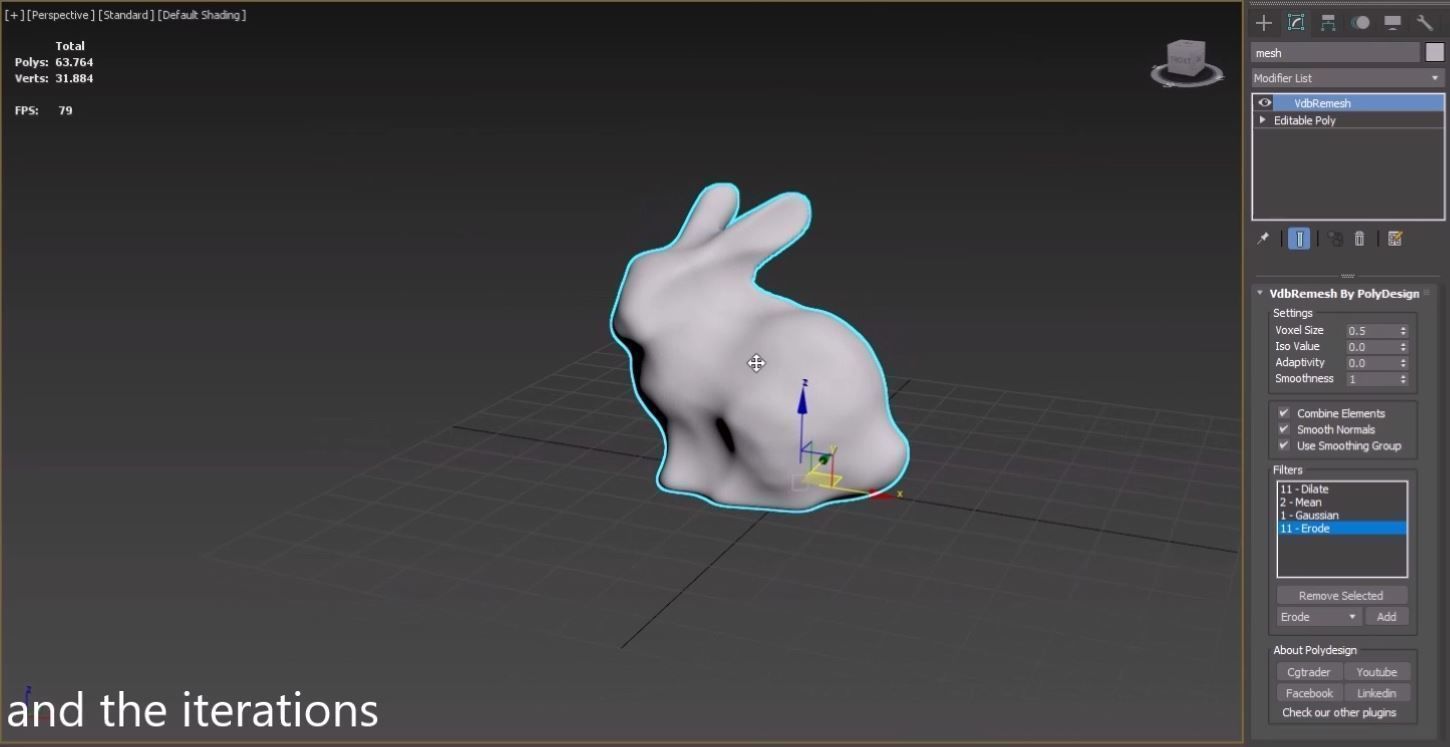Switch to the Modify command panel tab

(x=1296, y=23)
